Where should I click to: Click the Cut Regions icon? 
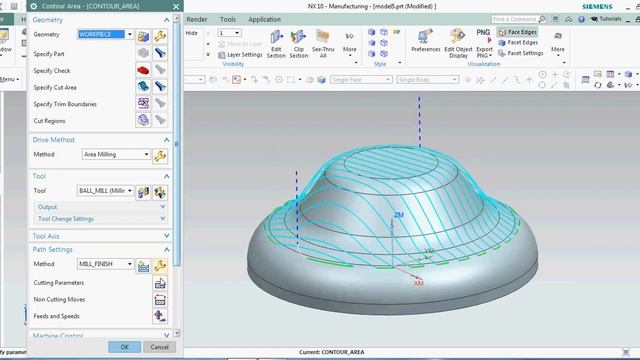143,120
